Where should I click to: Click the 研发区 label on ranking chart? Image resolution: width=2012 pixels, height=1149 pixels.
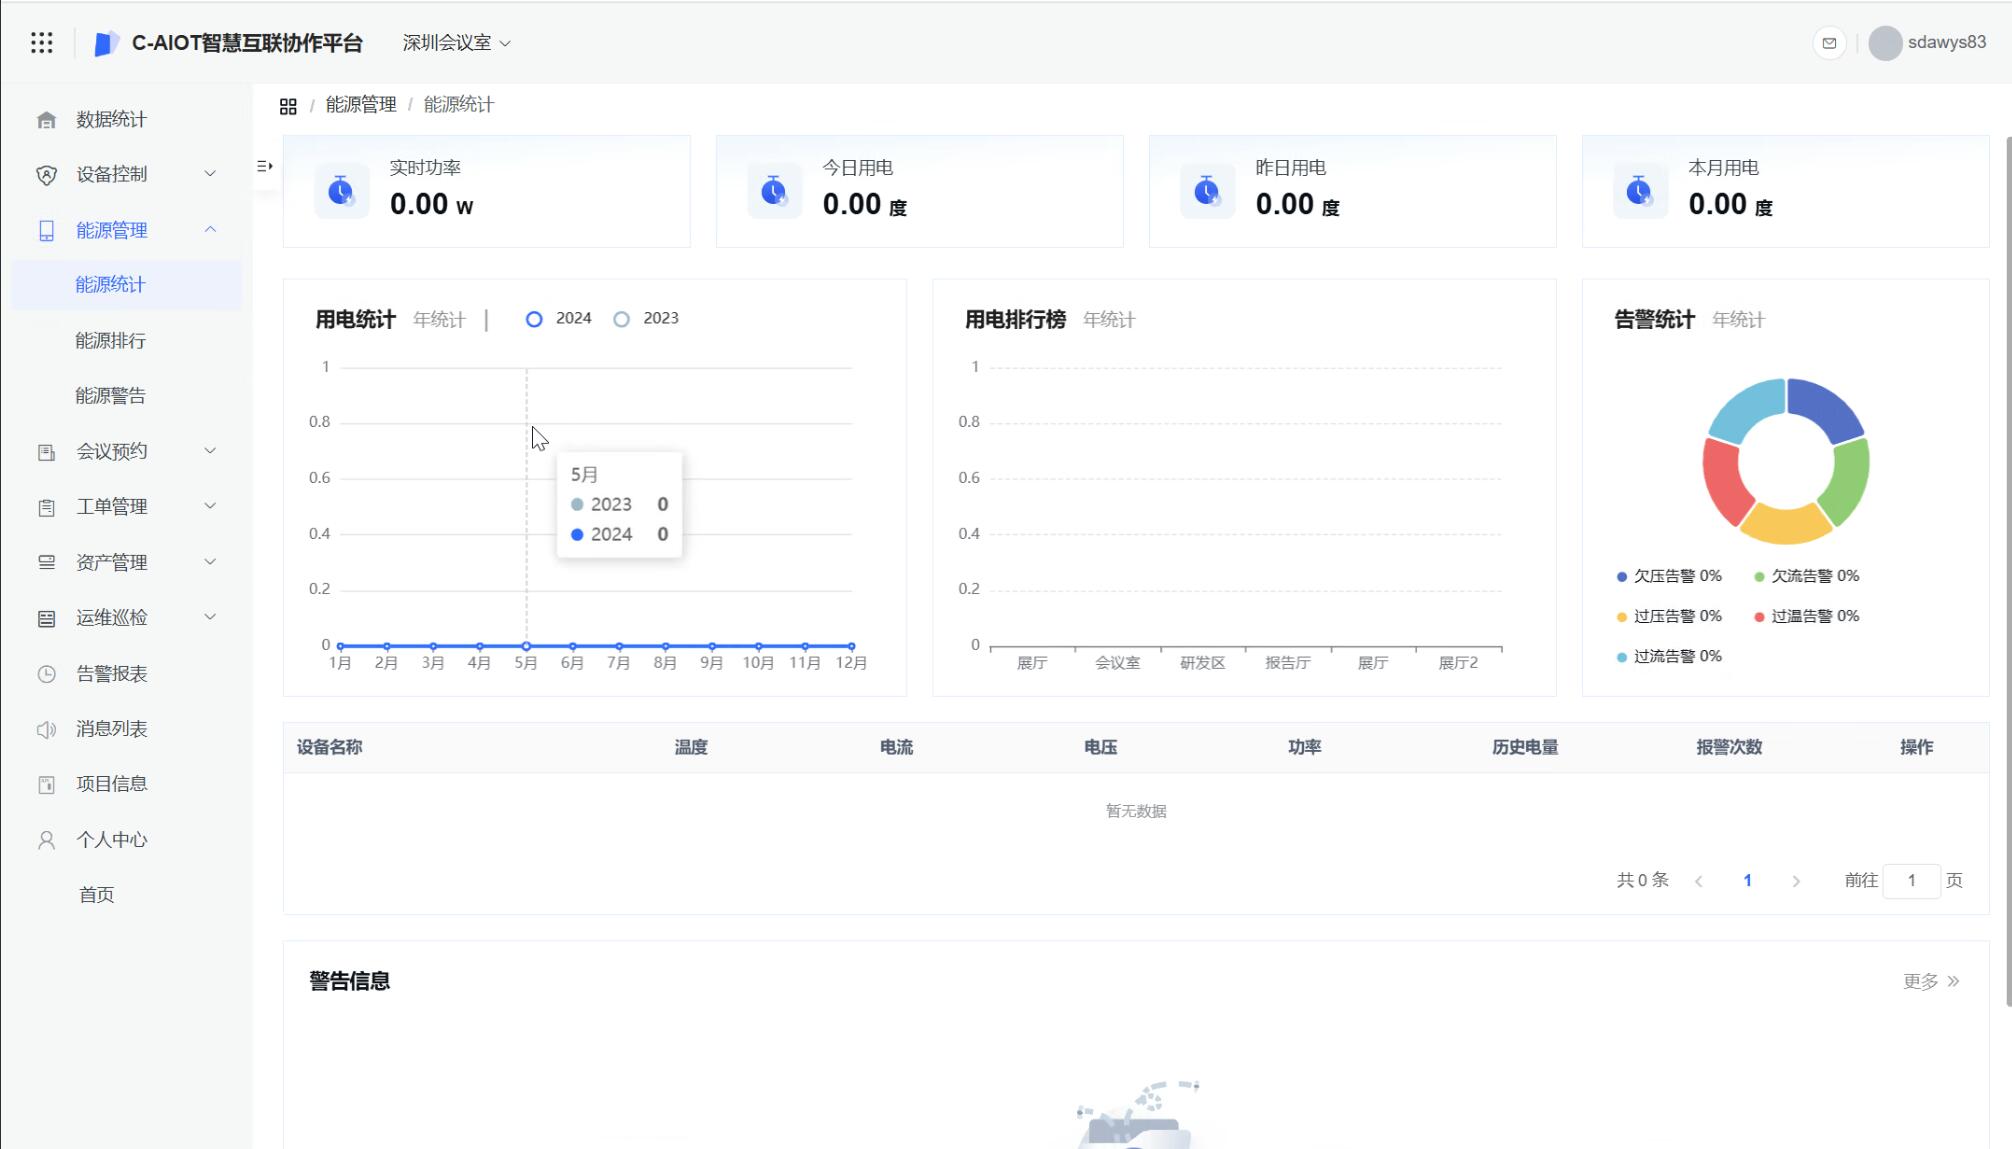[1202, 663]
